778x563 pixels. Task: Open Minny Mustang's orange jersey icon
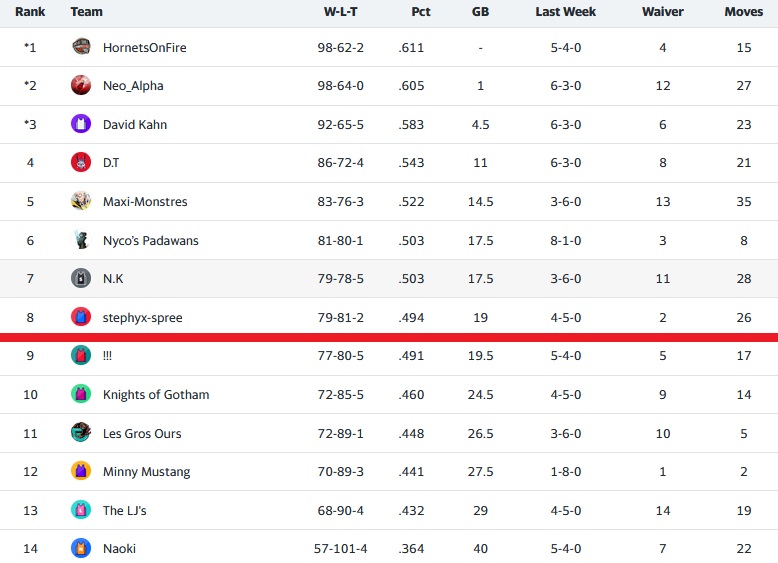tap(81, 471)
